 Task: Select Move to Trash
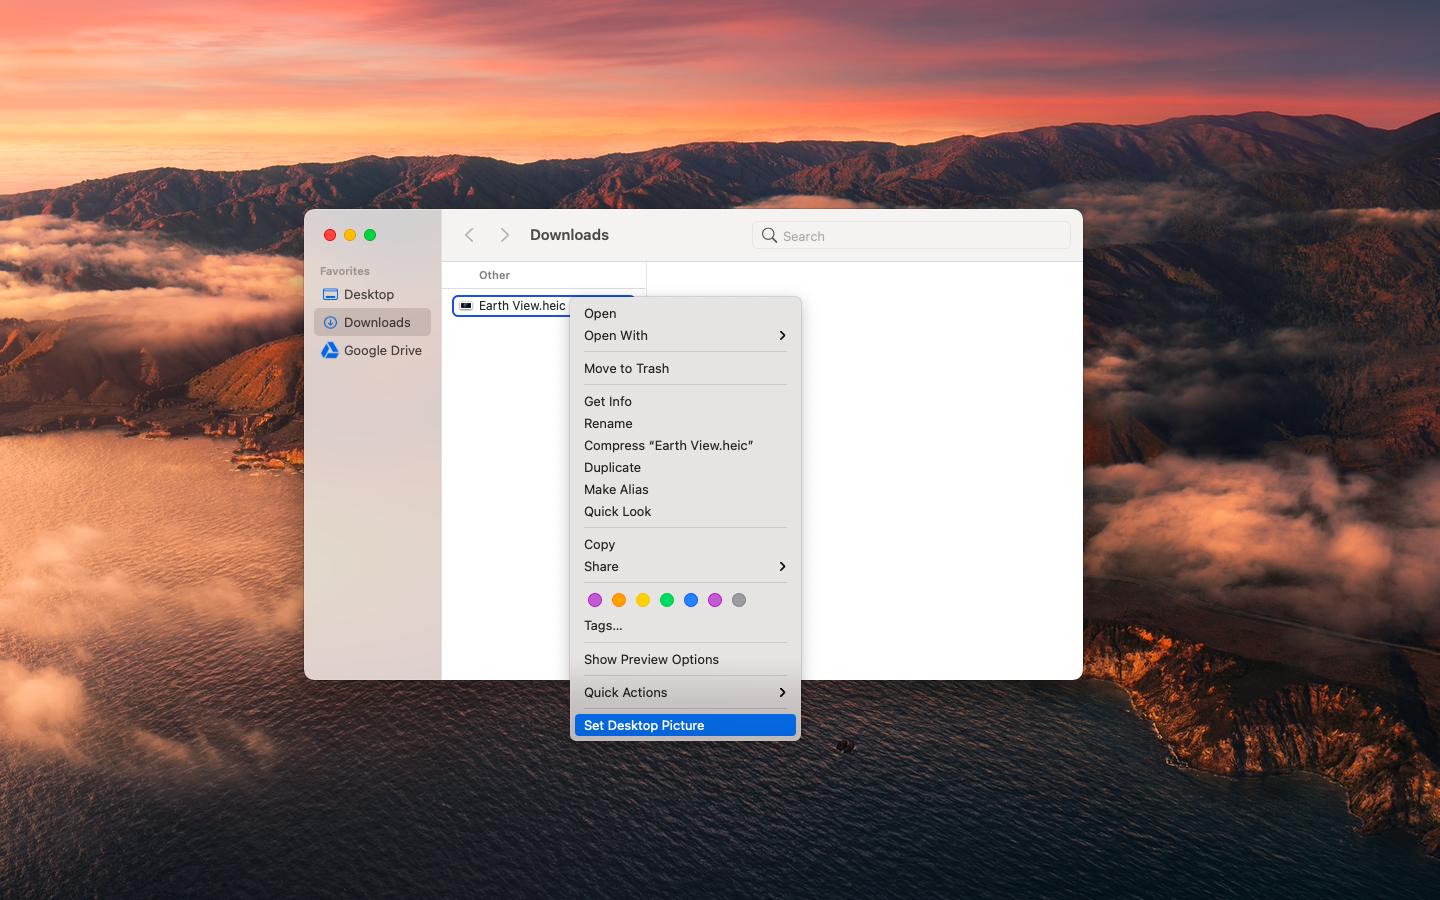pyautogui.click(x=685, y=368)
